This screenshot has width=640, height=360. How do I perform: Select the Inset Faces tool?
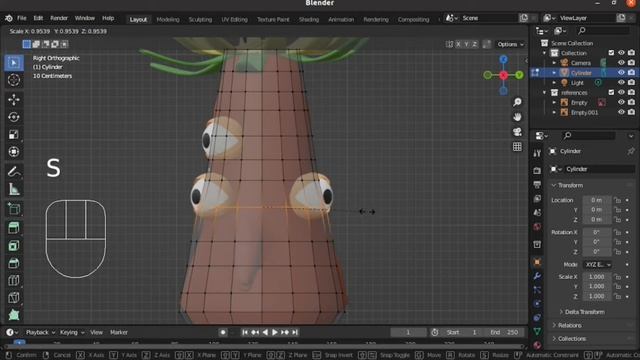point(14,245)
